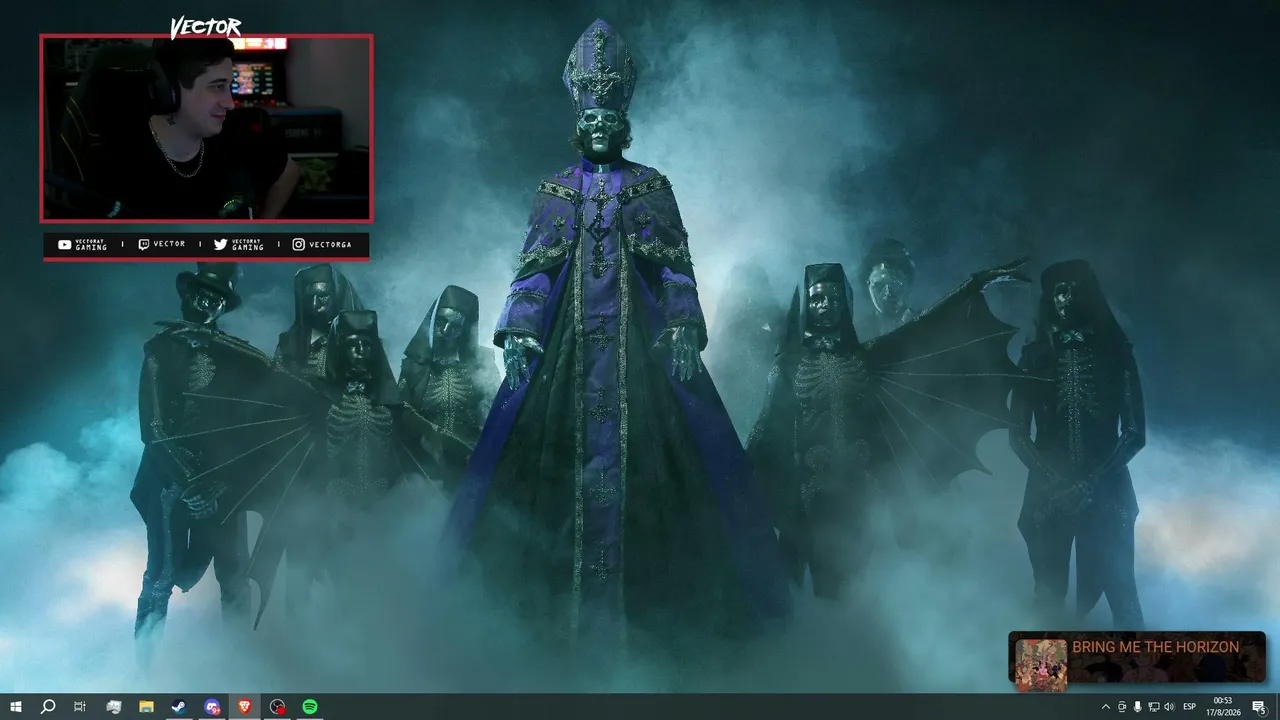Click the Meet Now tray icon
1280x720 pixels.
(x=1122, y=707)
